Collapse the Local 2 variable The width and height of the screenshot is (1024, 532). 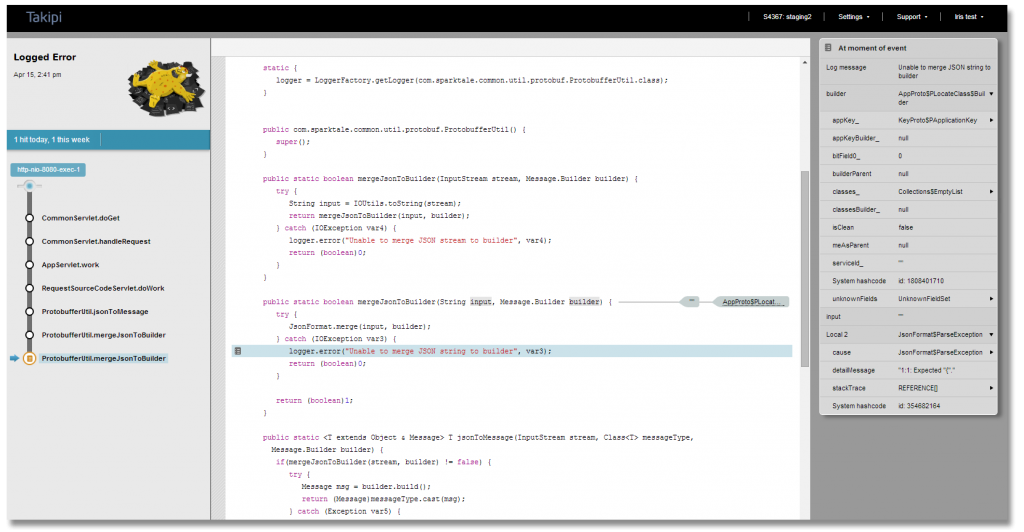pyautogui.click(x=991, y=335)
